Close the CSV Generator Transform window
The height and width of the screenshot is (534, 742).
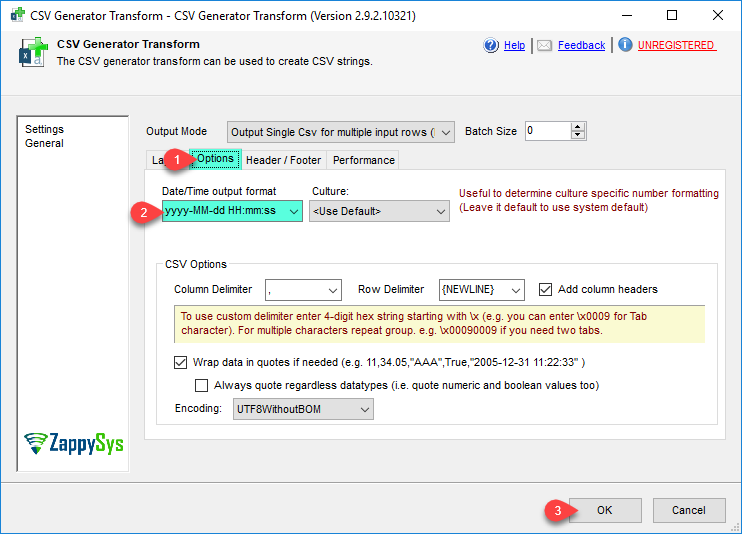717,15
